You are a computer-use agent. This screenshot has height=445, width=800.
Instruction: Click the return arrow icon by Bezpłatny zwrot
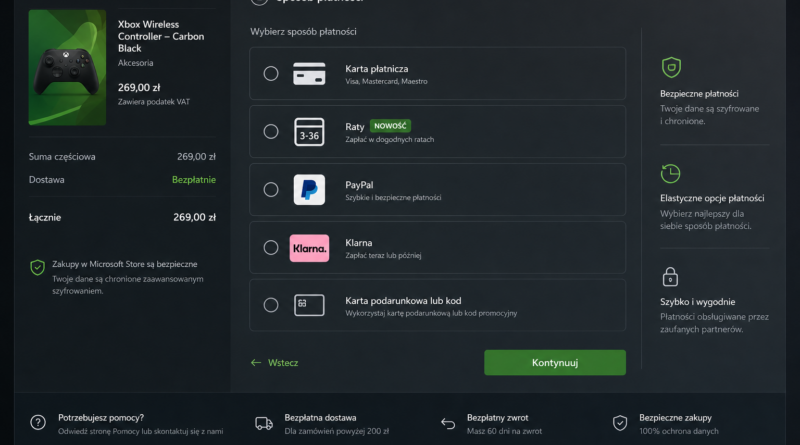(x=448, y=424)
